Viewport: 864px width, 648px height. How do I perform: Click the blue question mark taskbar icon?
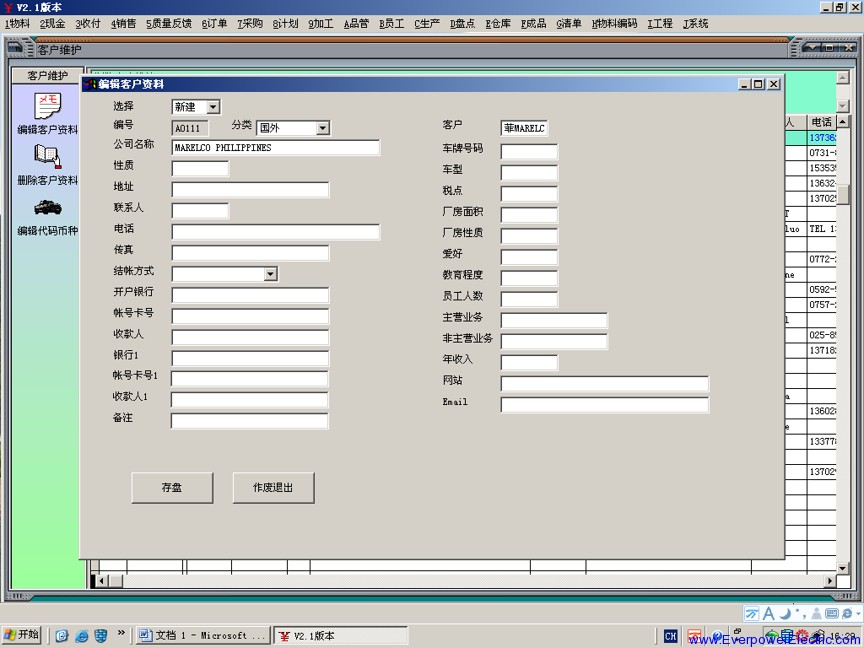click(x=716, y=636)
